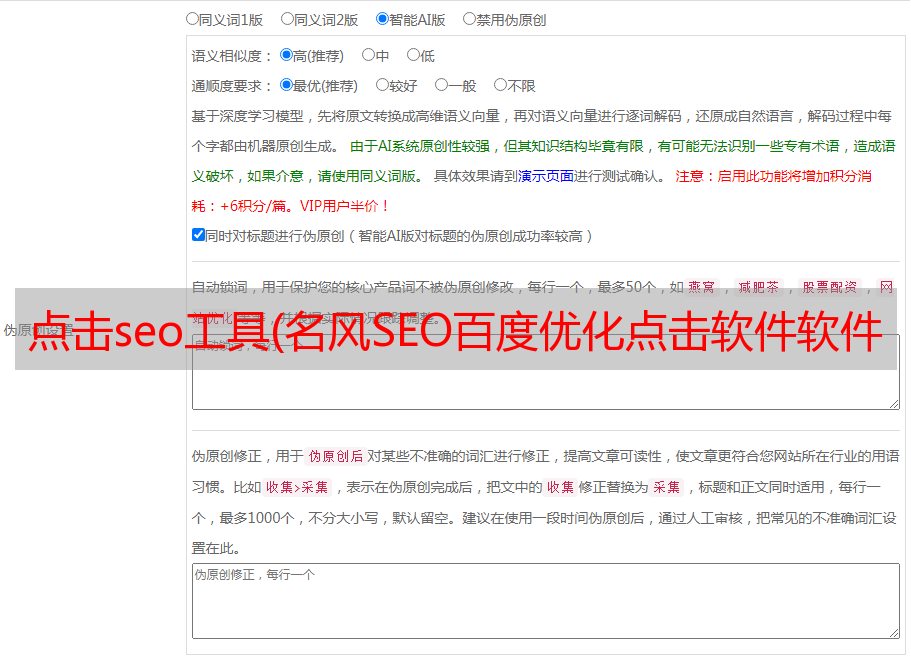Click the 通顺度要求： label
The height and width of the screenshot is (658, 911).
pyautogui.click(x=232, y=87)
